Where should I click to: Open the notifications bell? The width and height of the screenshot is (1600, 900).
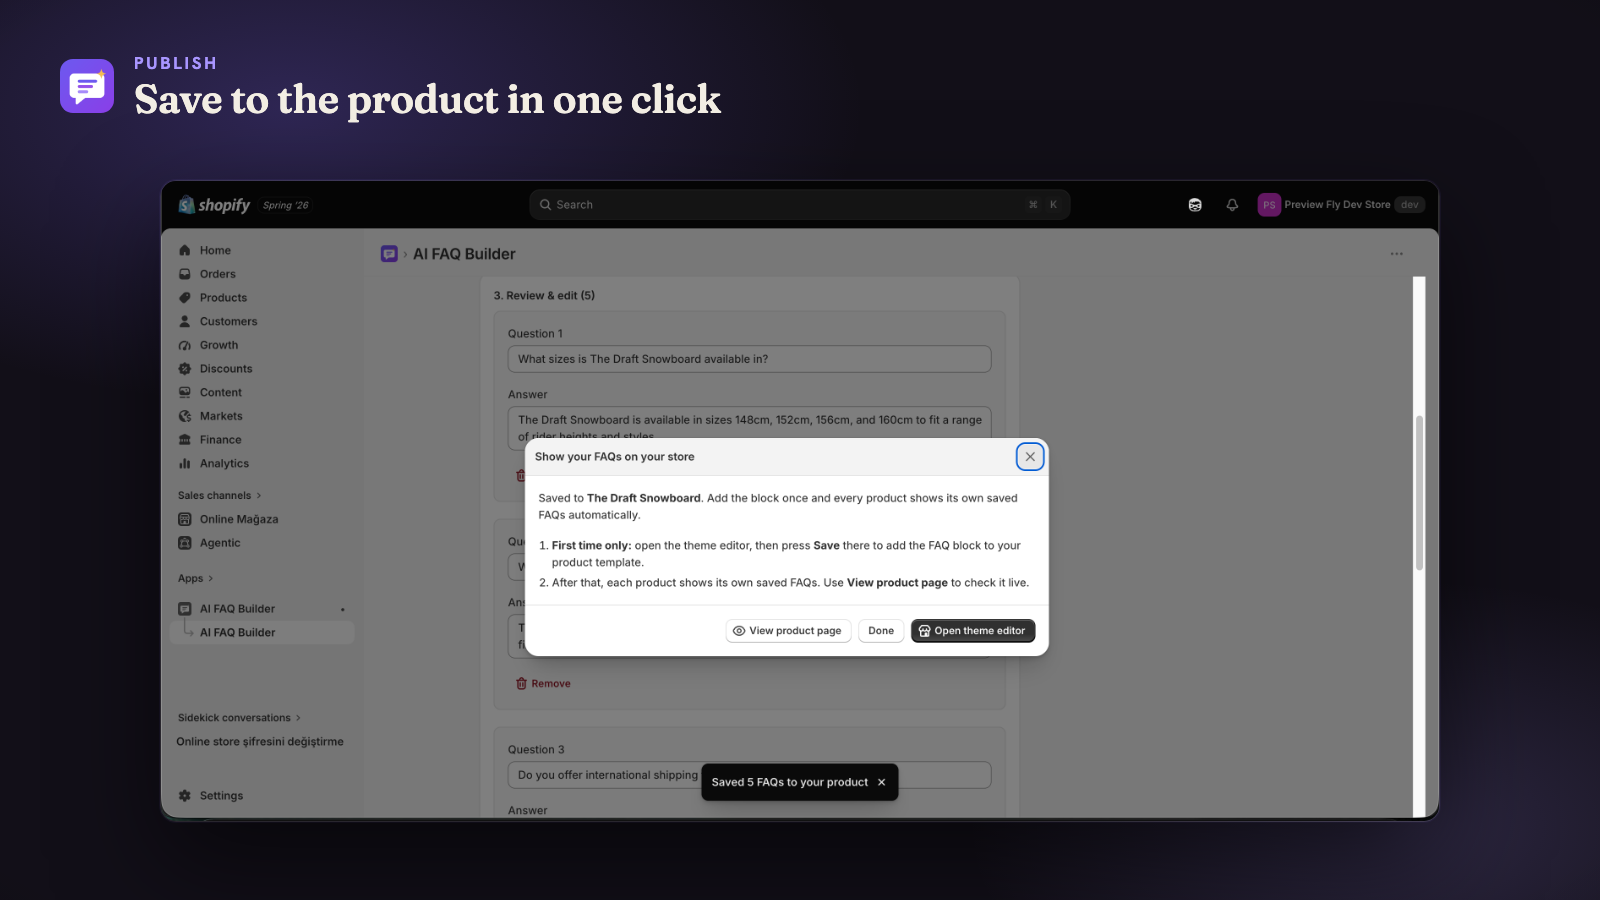(1232, 205)
